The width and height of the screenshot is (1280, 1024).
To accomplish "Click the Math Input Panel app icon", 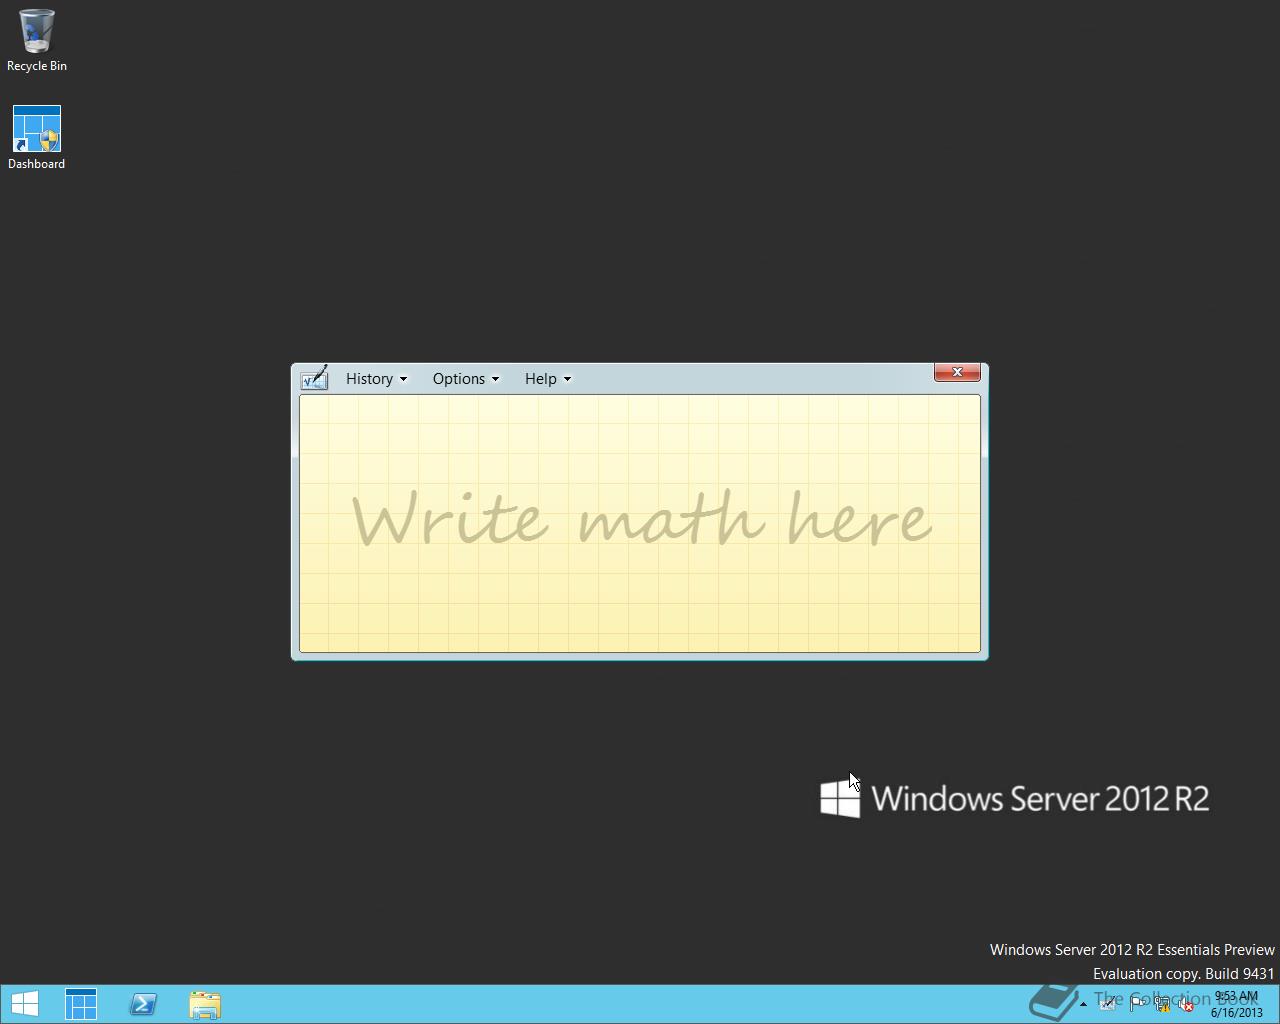I will click(x=314, y=378).
